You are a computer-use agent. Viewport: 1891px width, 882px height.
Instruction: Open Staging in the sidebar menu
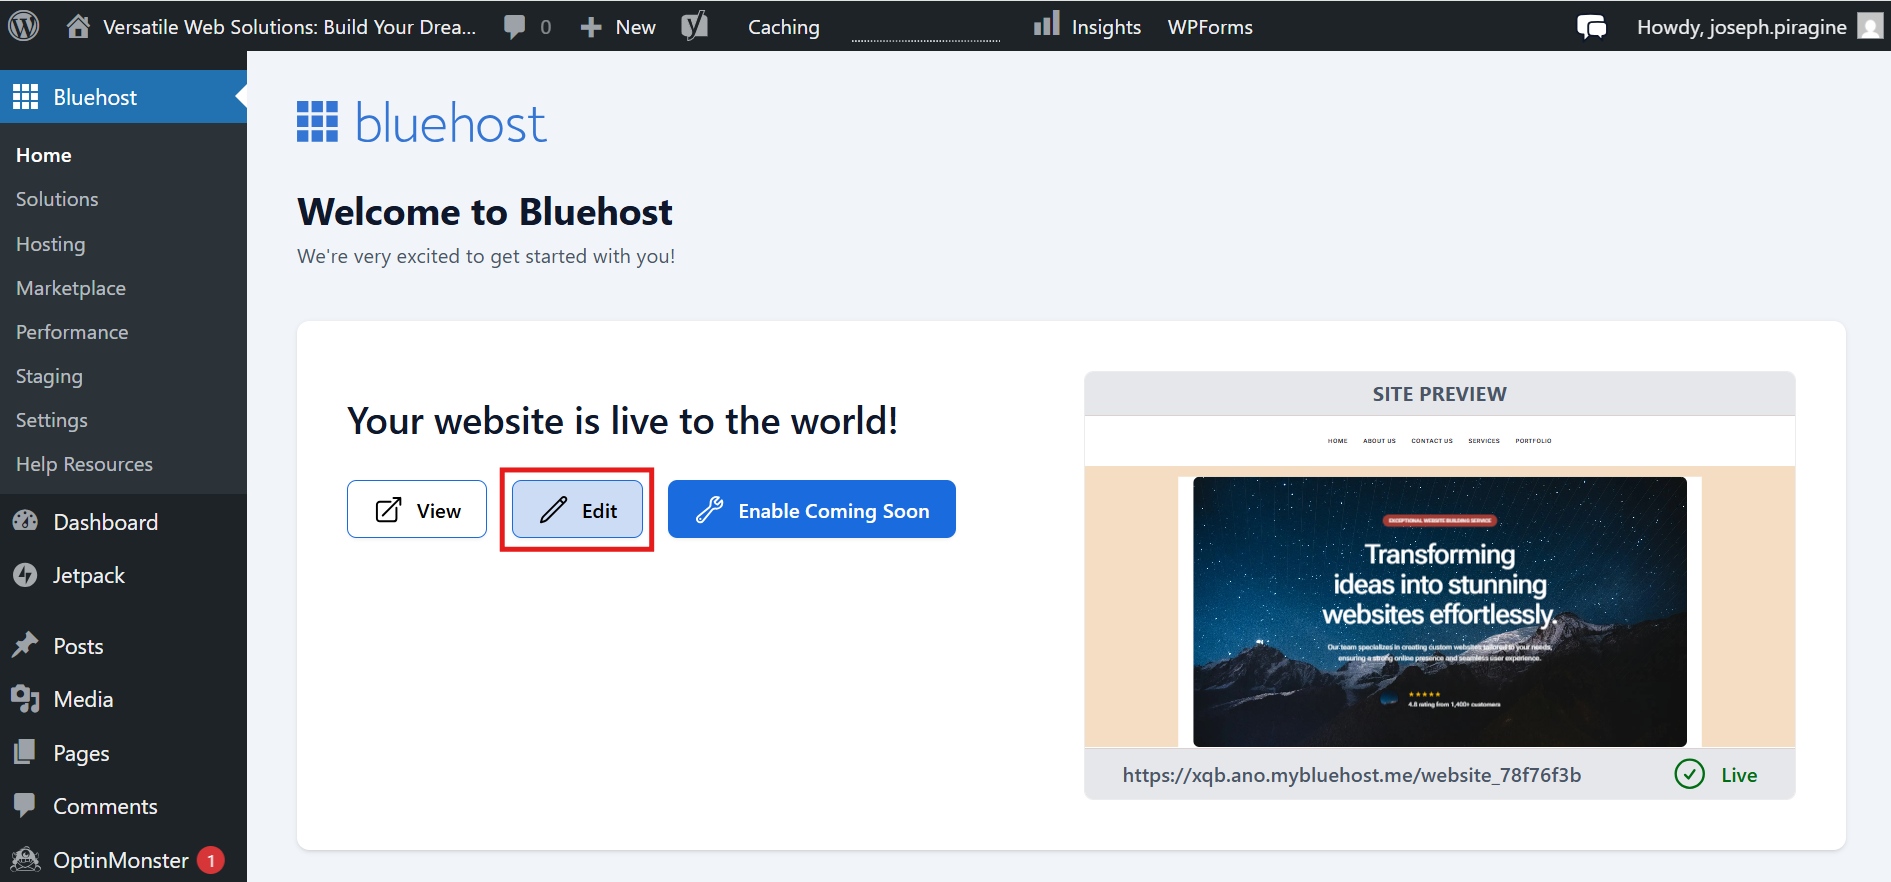pyautogui.click(x=49, y=376)
